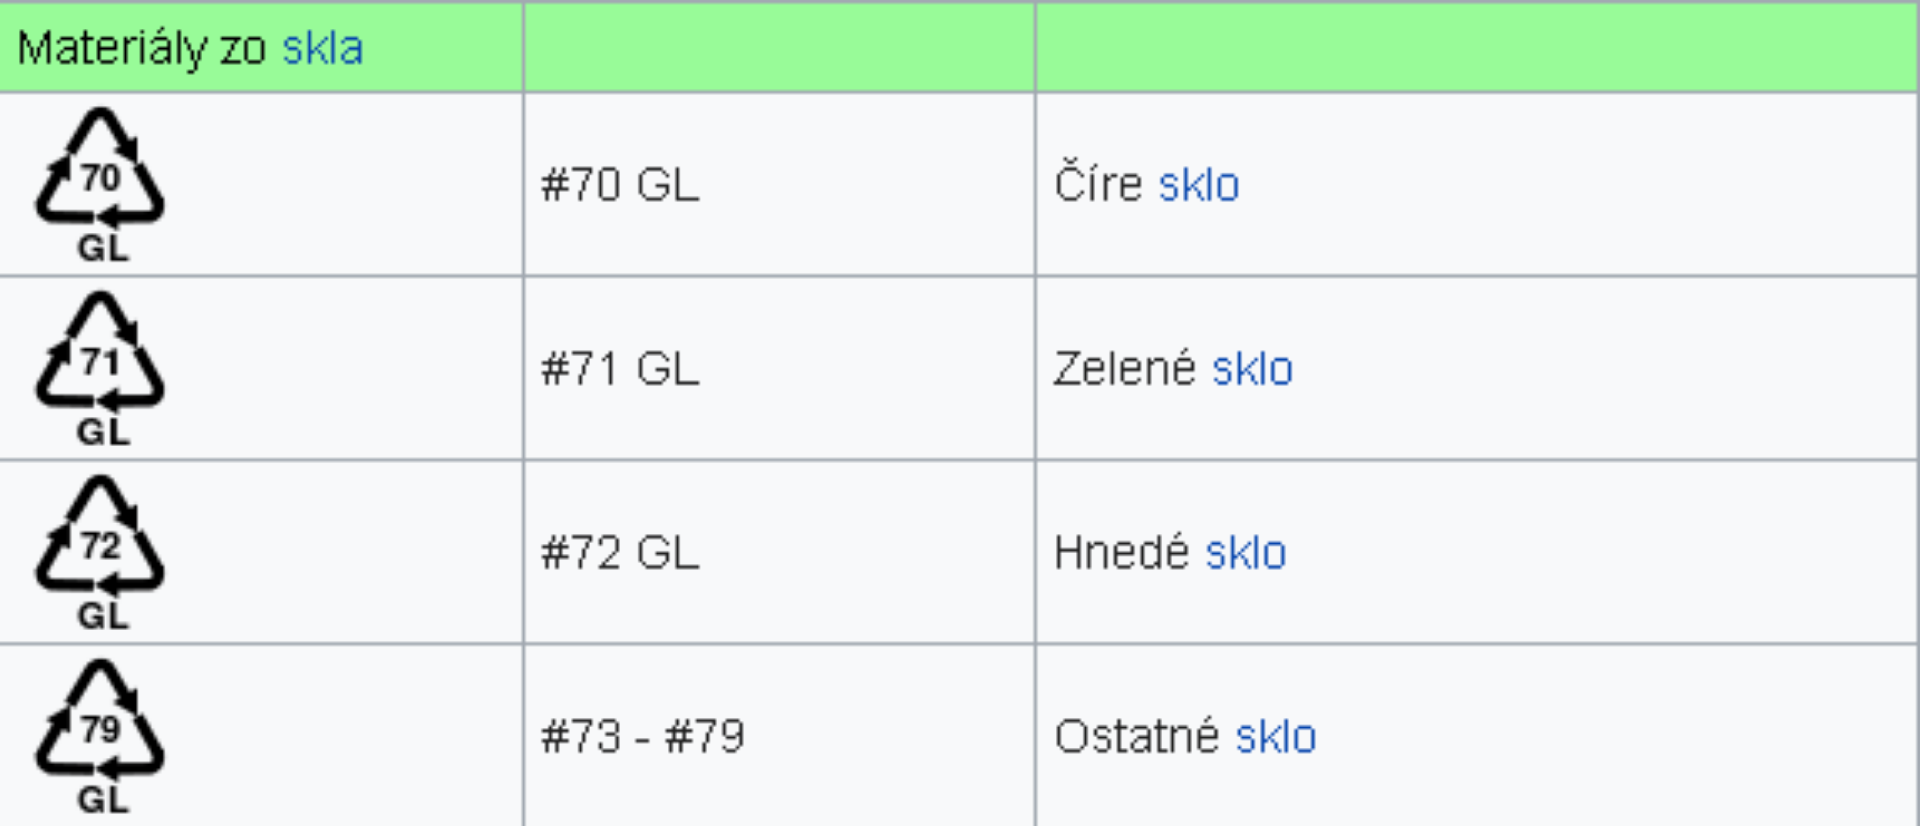
Task: Click the word 'Hnedé' in the description
Action: coord(1121,552)
